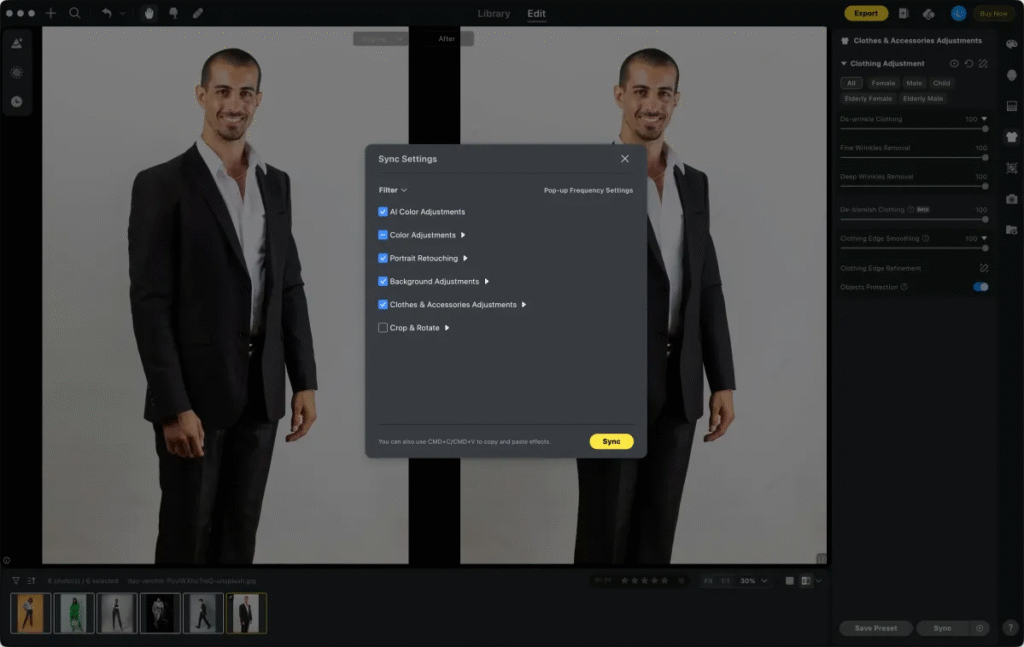Click the magnifier search icon in top toolbar
This screenshot has height=647, width=1024.
[x=75, y=13]
